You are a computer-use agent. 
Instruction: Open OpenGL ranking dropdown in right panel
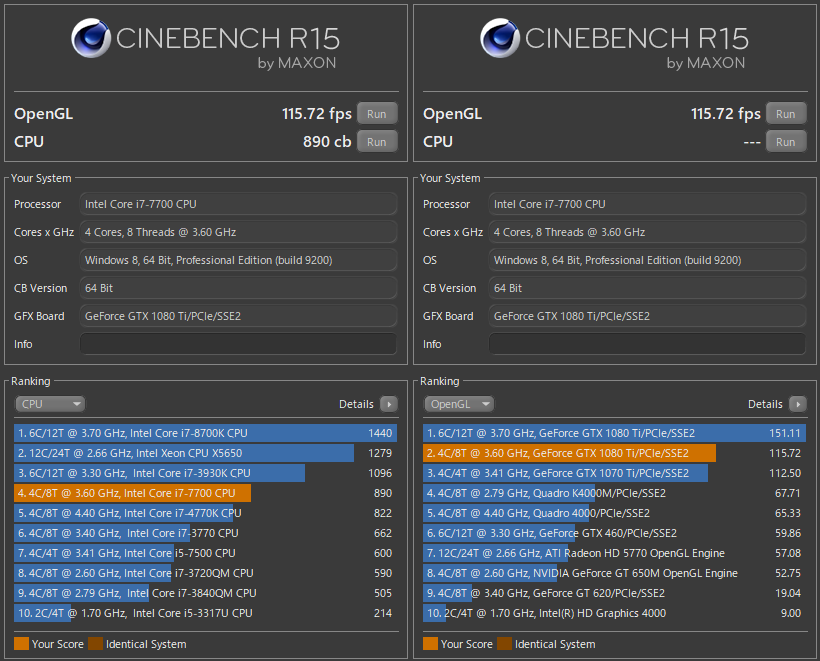(x=459, y=404)
